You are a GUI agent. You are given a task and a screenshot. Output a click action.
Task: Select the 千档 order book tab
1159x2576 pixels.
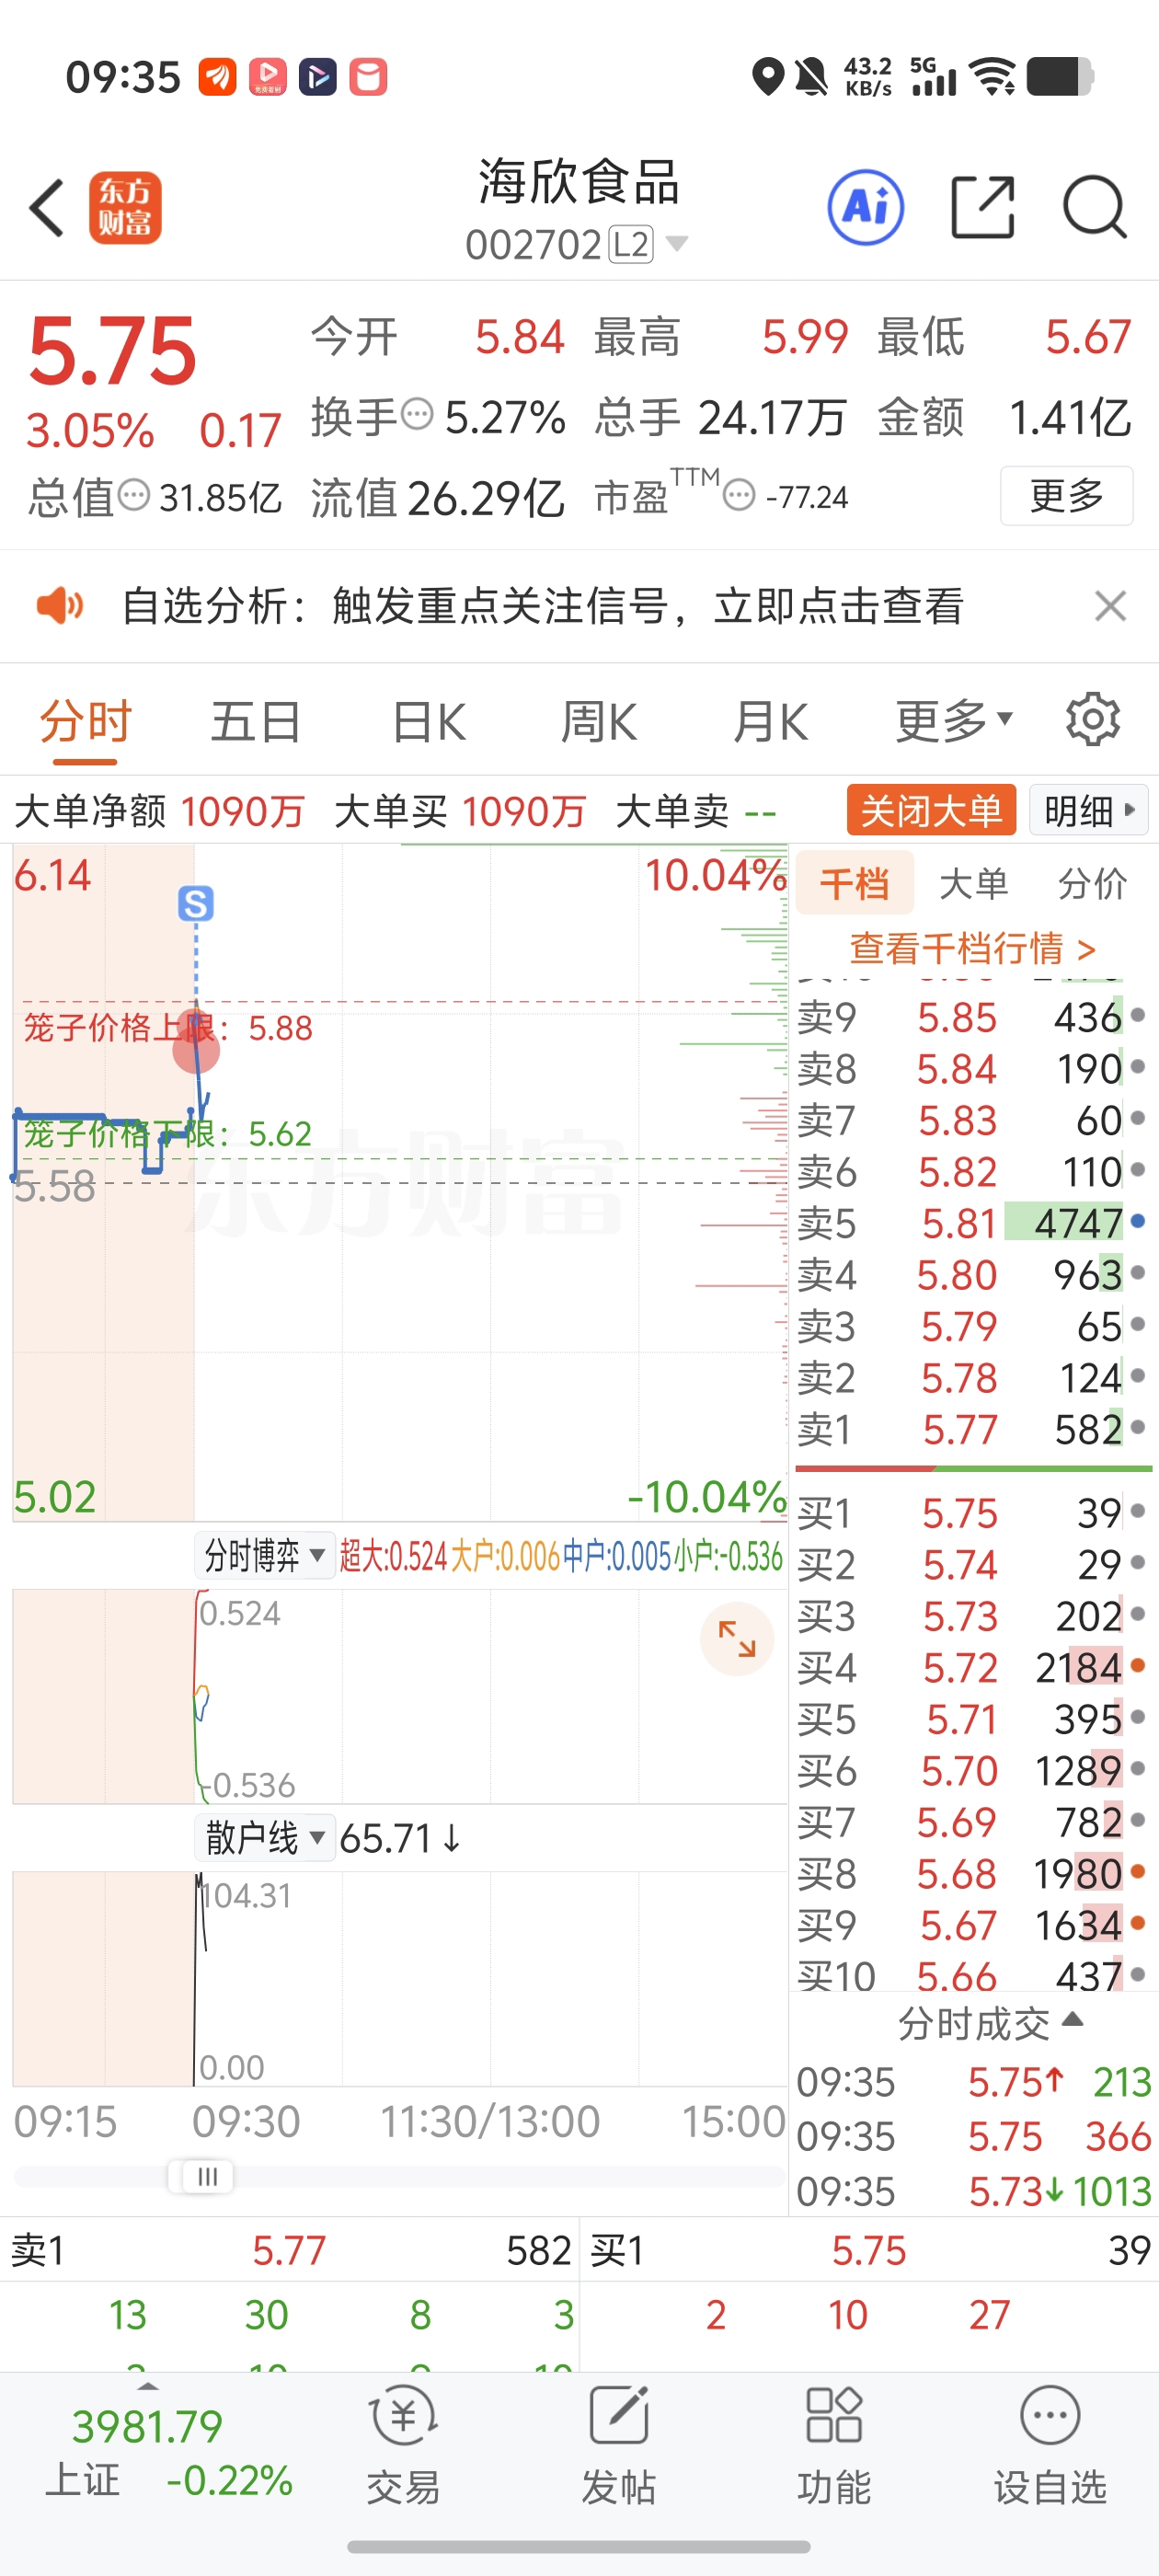[x=855, y=883]
